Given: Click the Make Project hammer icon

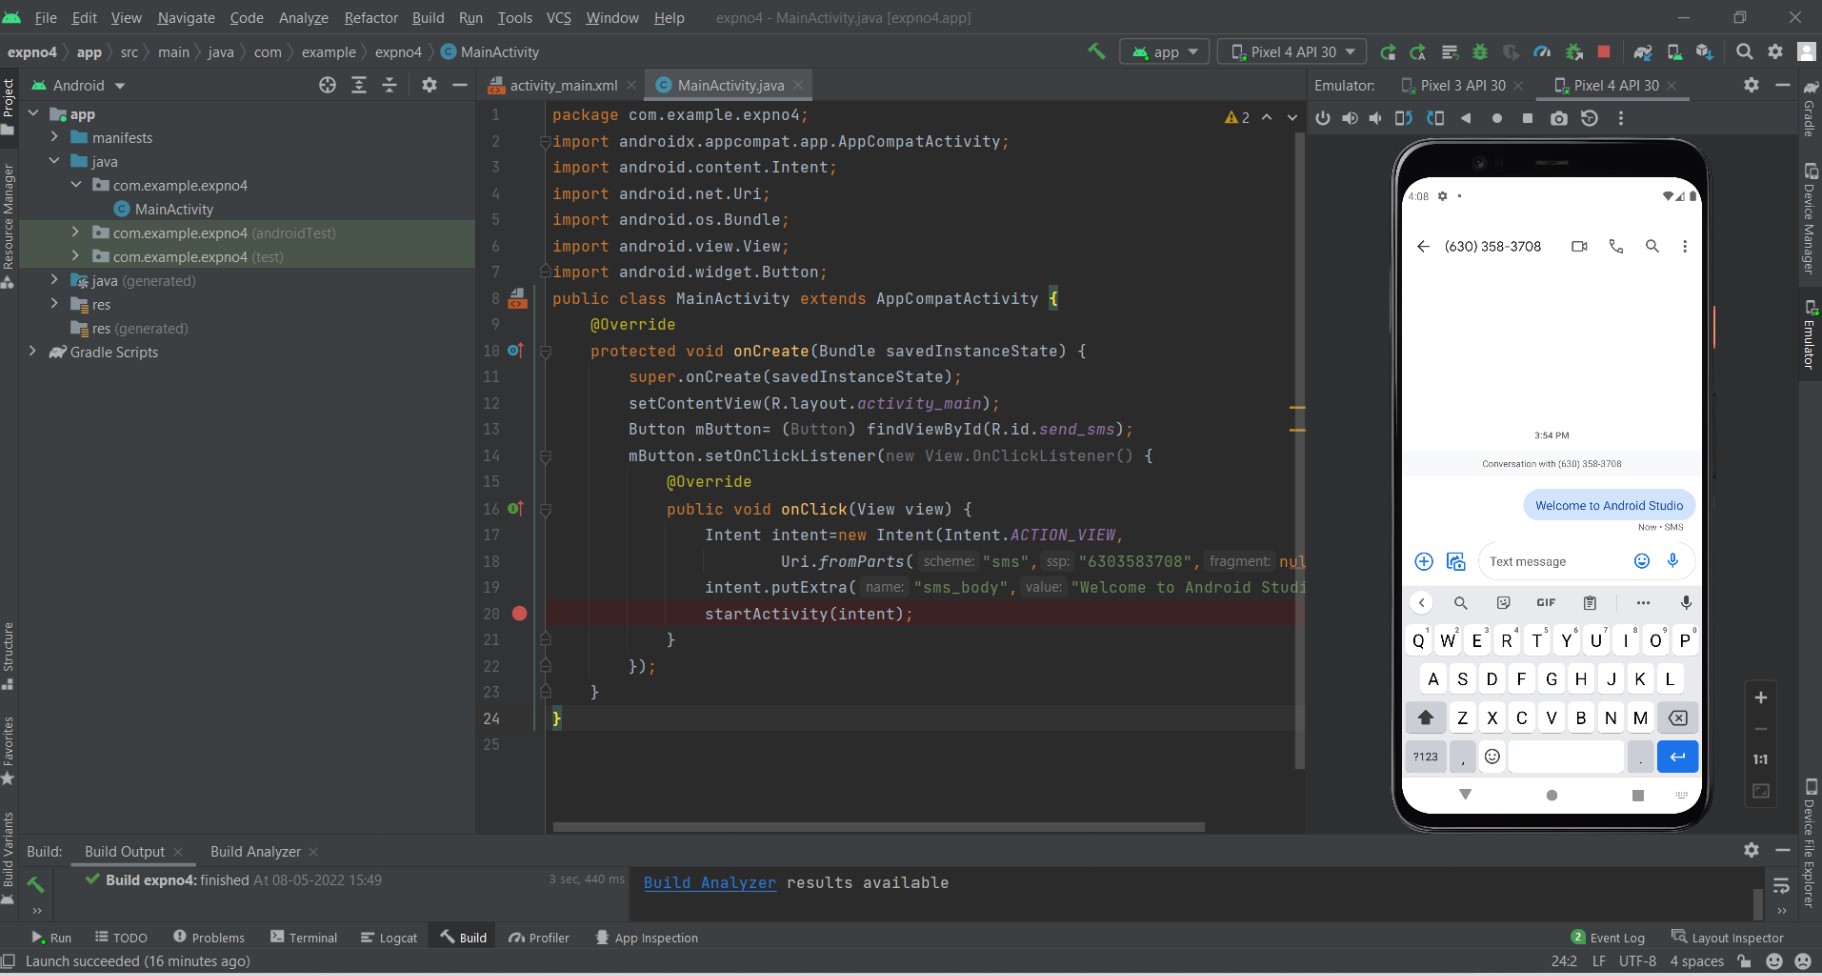Looking at the screenshot, I should [x=1096, y=51].
